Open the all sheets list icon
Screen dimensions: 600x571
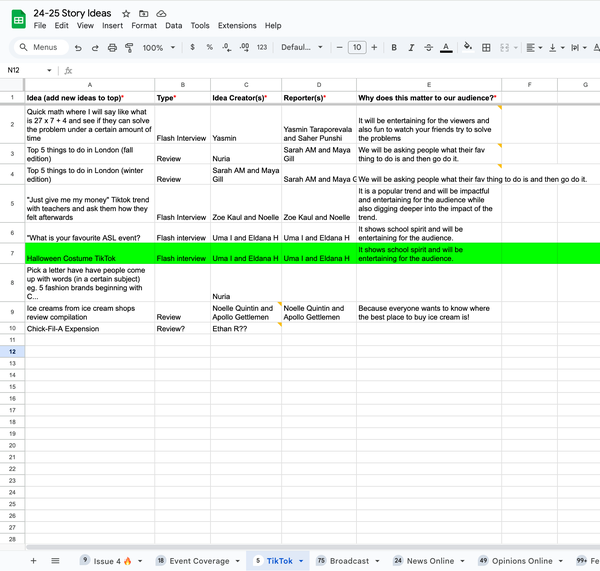(55, 561)
